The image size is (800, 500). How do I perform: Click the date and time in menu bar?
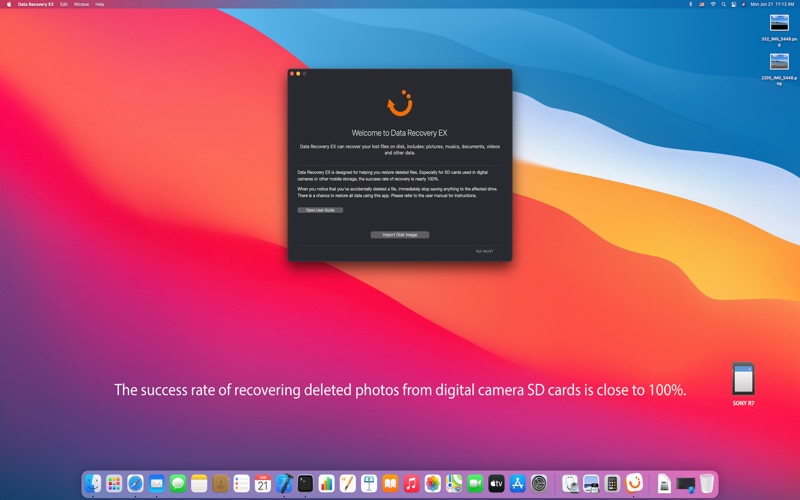coord(772,4)
